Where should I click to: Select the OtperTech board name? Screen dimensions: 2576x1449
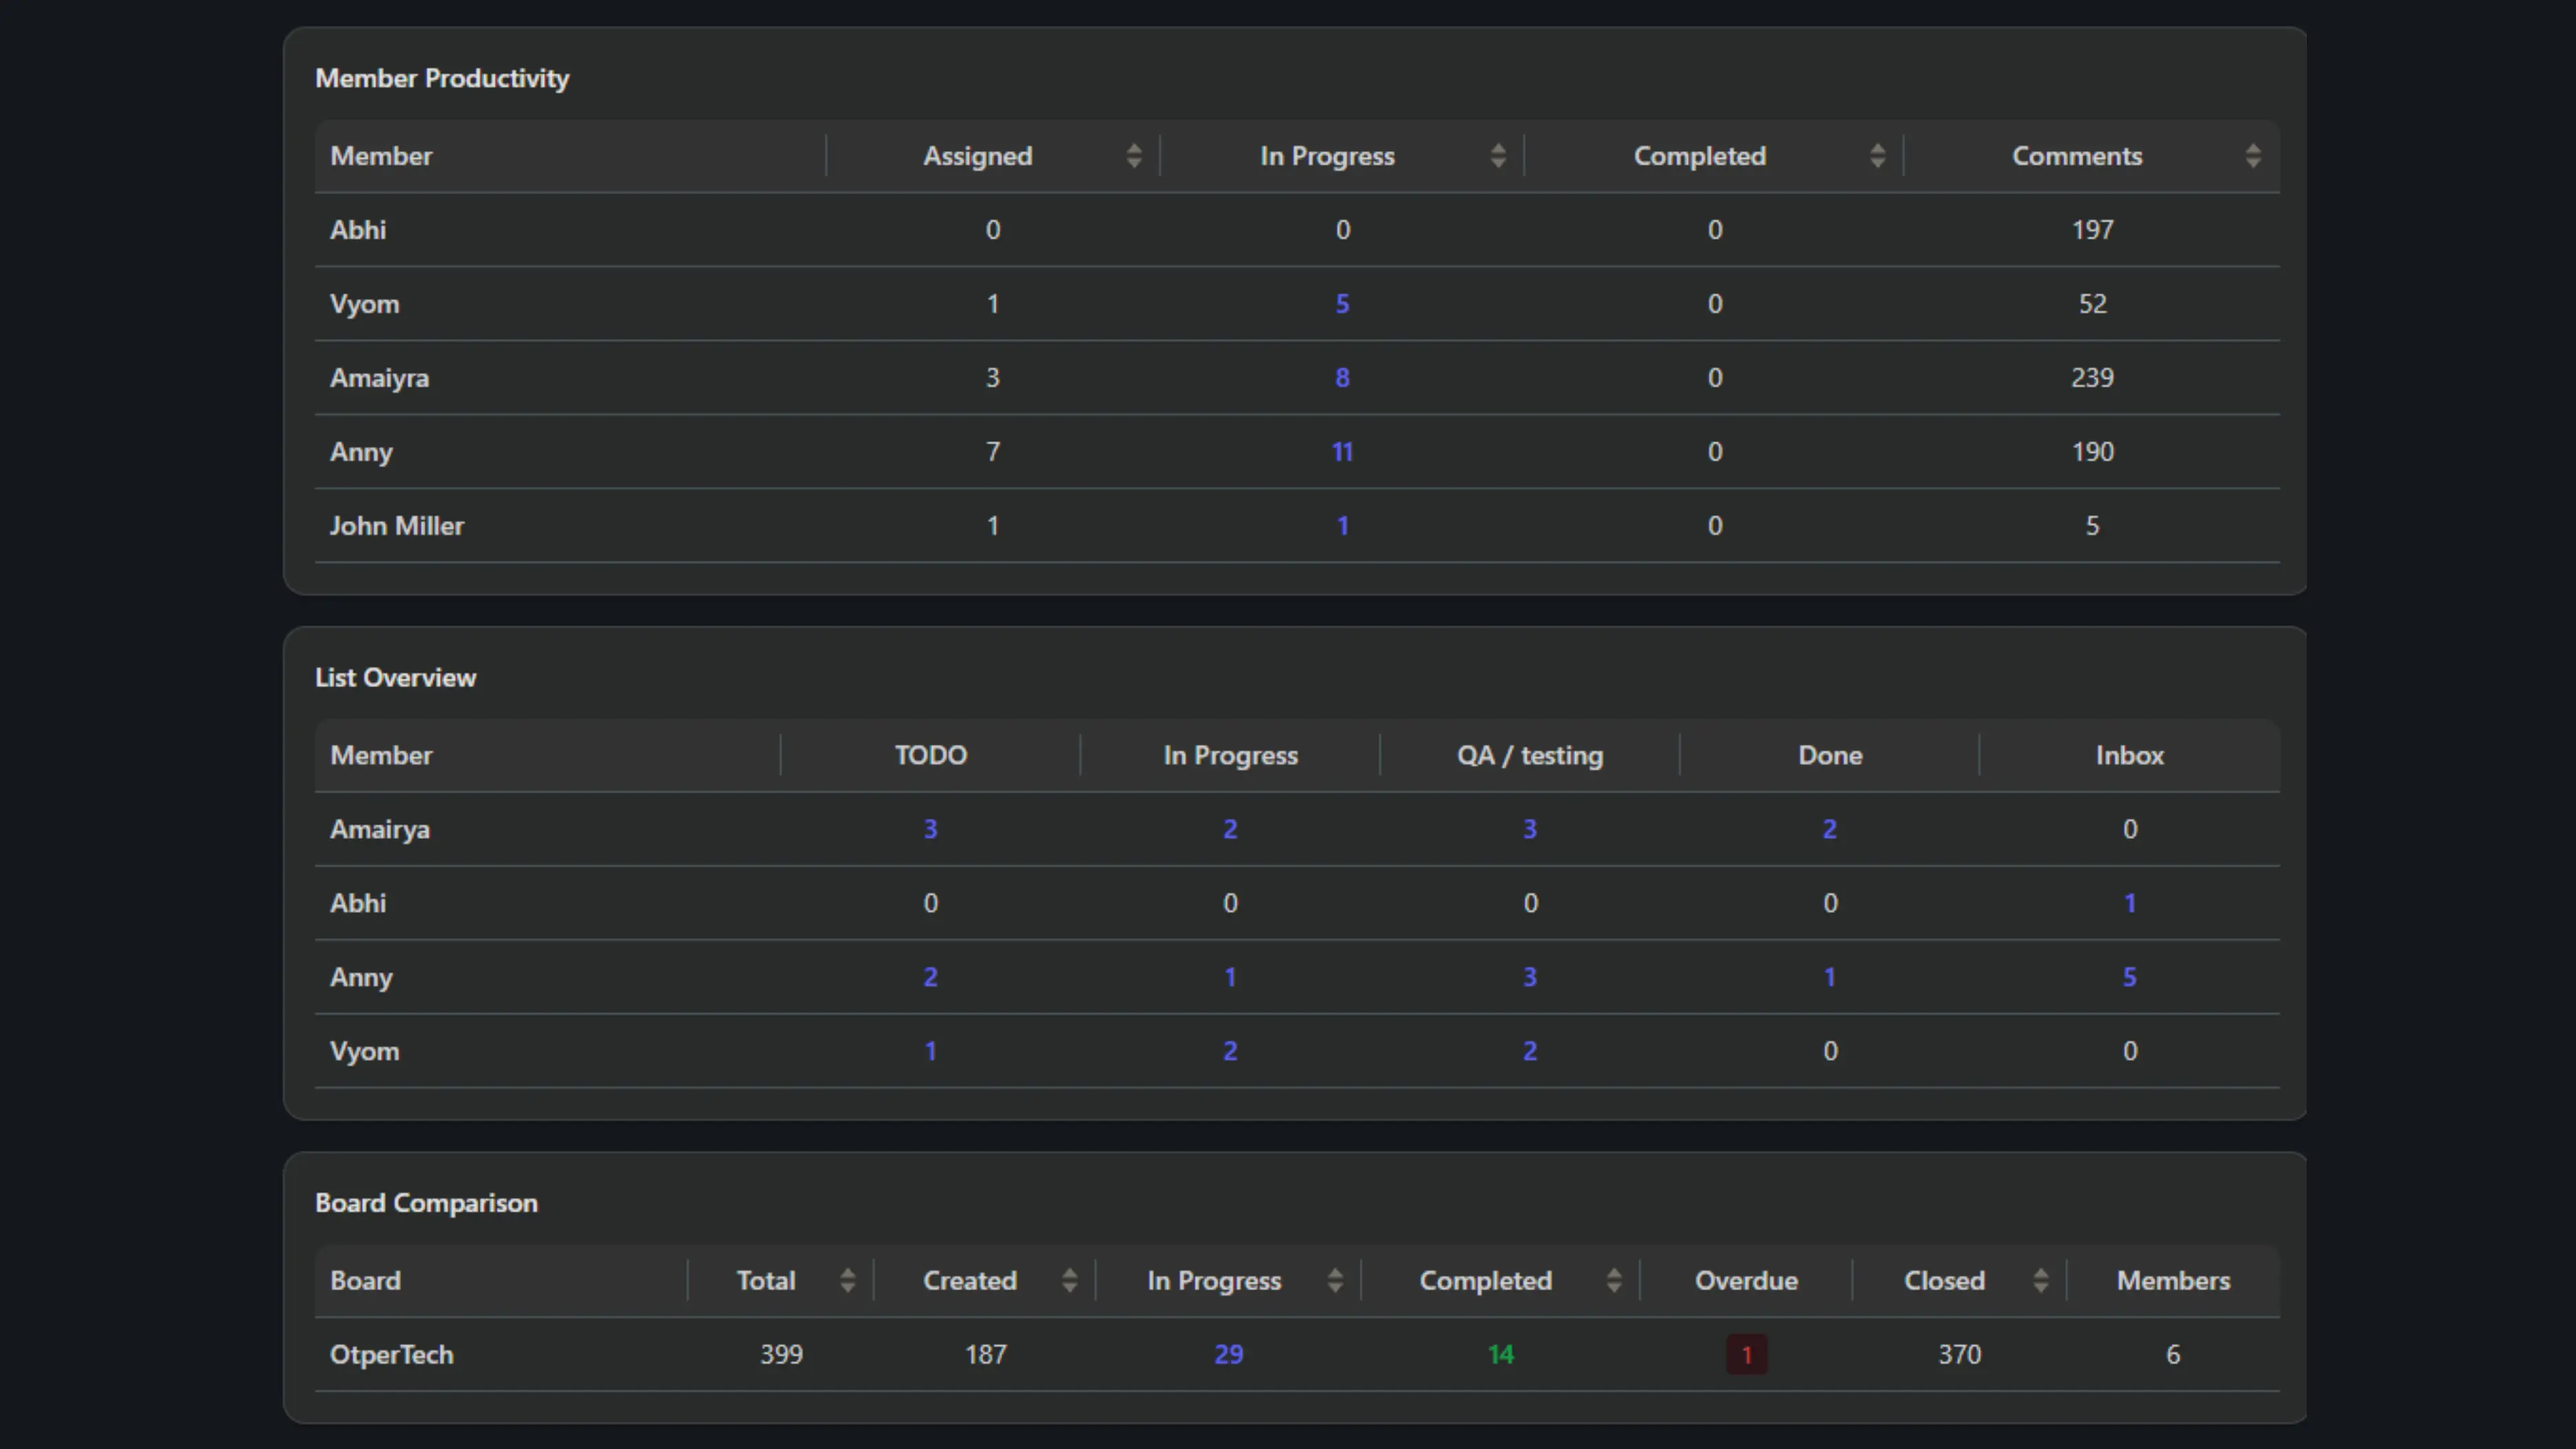391,1355
